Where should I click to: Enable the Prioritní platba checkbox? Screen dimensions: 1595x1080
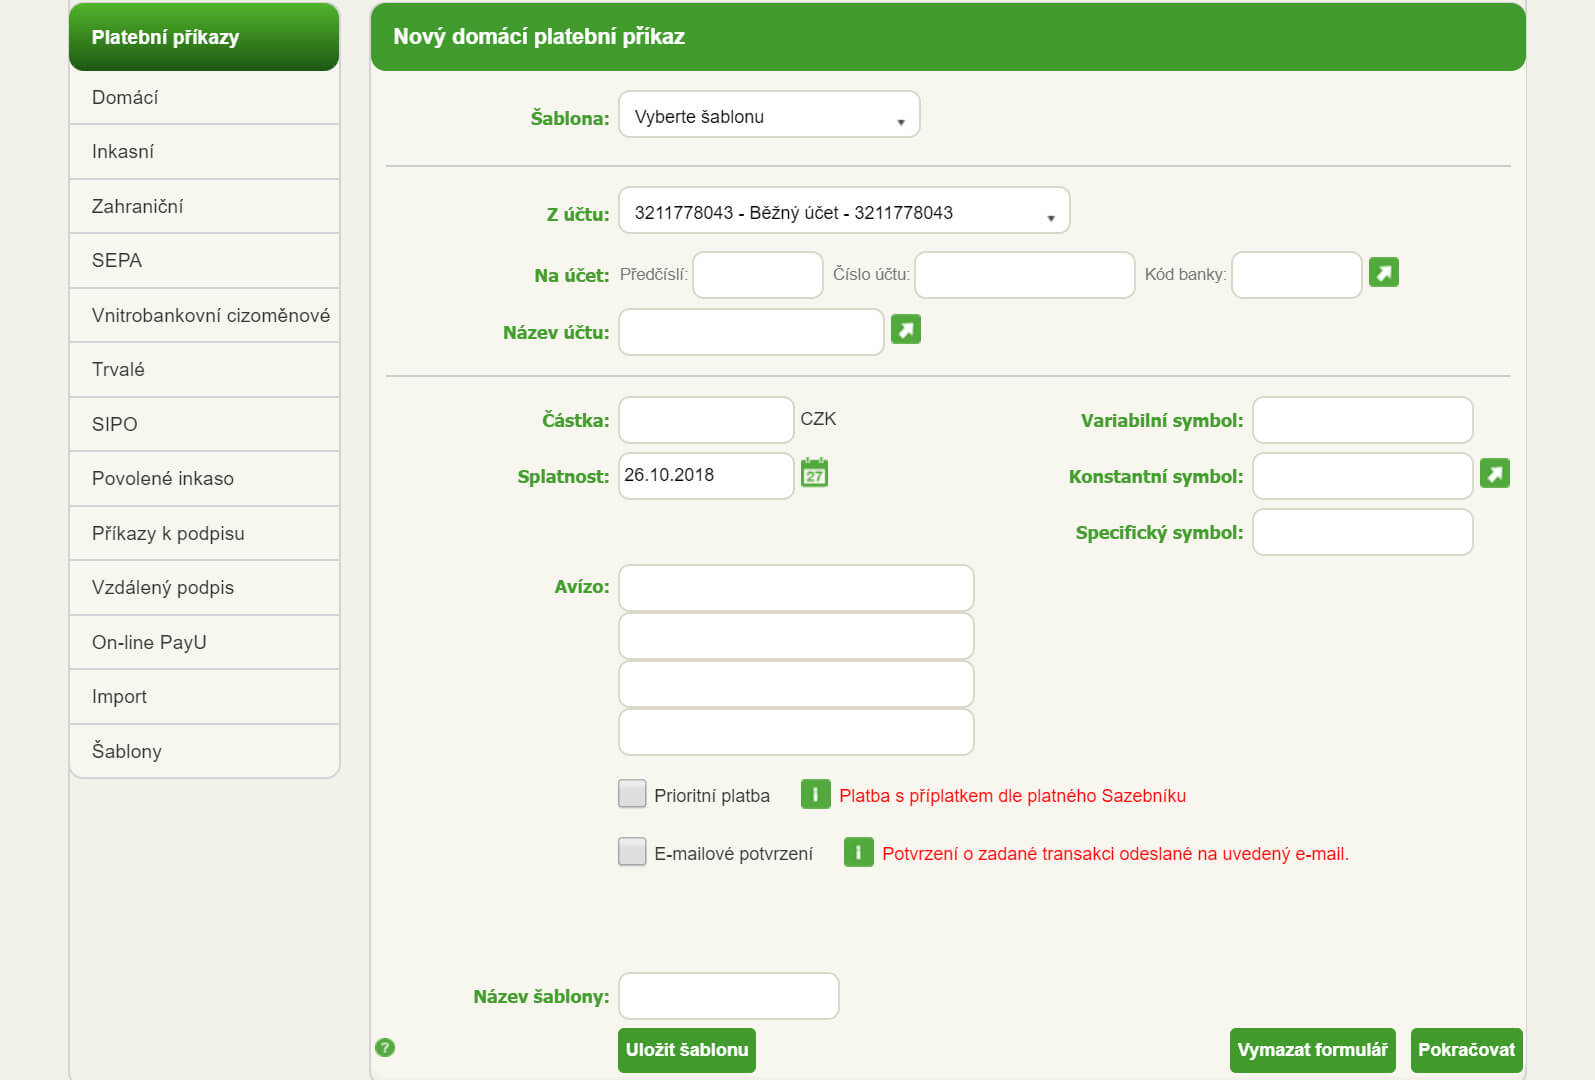click(632, 794)
